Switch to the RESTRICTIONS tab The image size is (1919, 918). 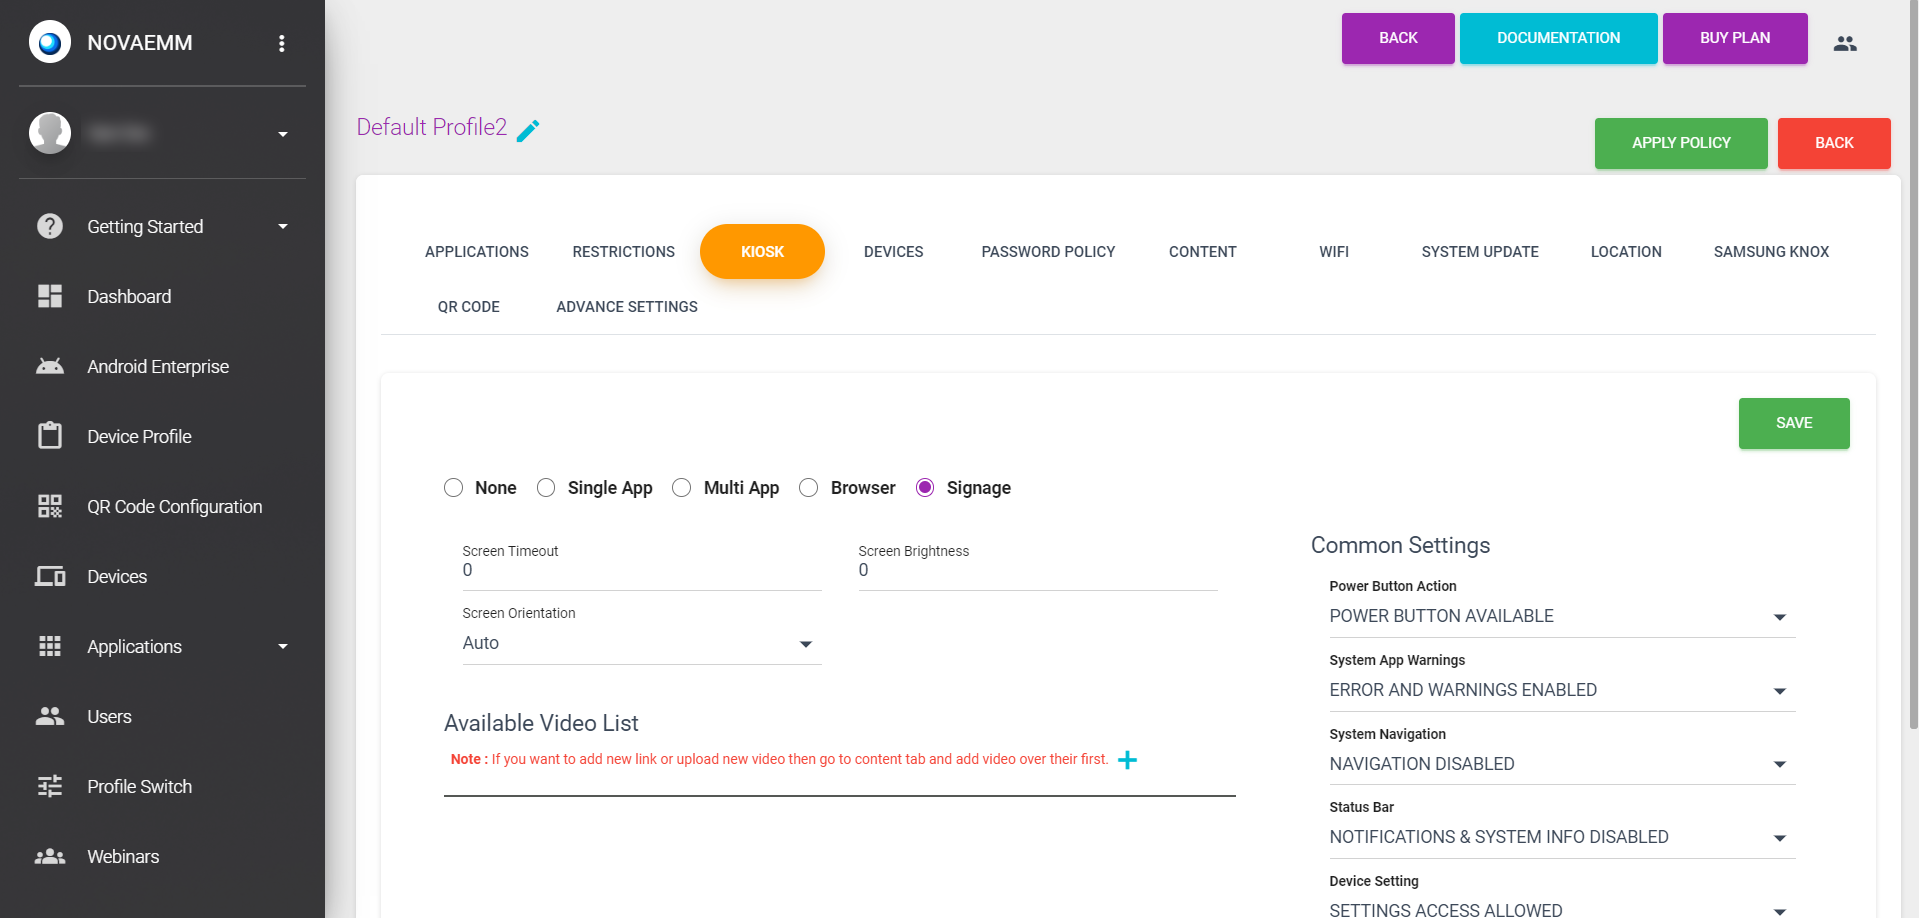(624, 252)
